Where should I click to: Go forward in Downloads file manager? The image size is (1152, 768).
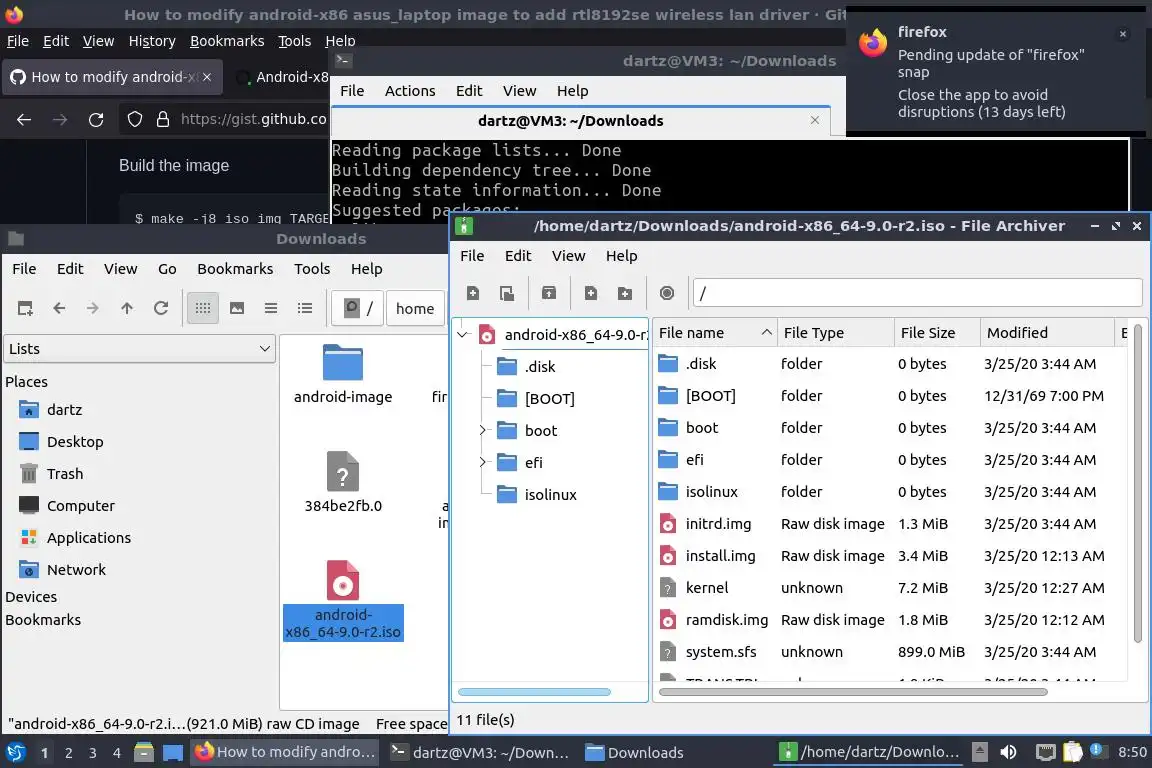(93, 308)
